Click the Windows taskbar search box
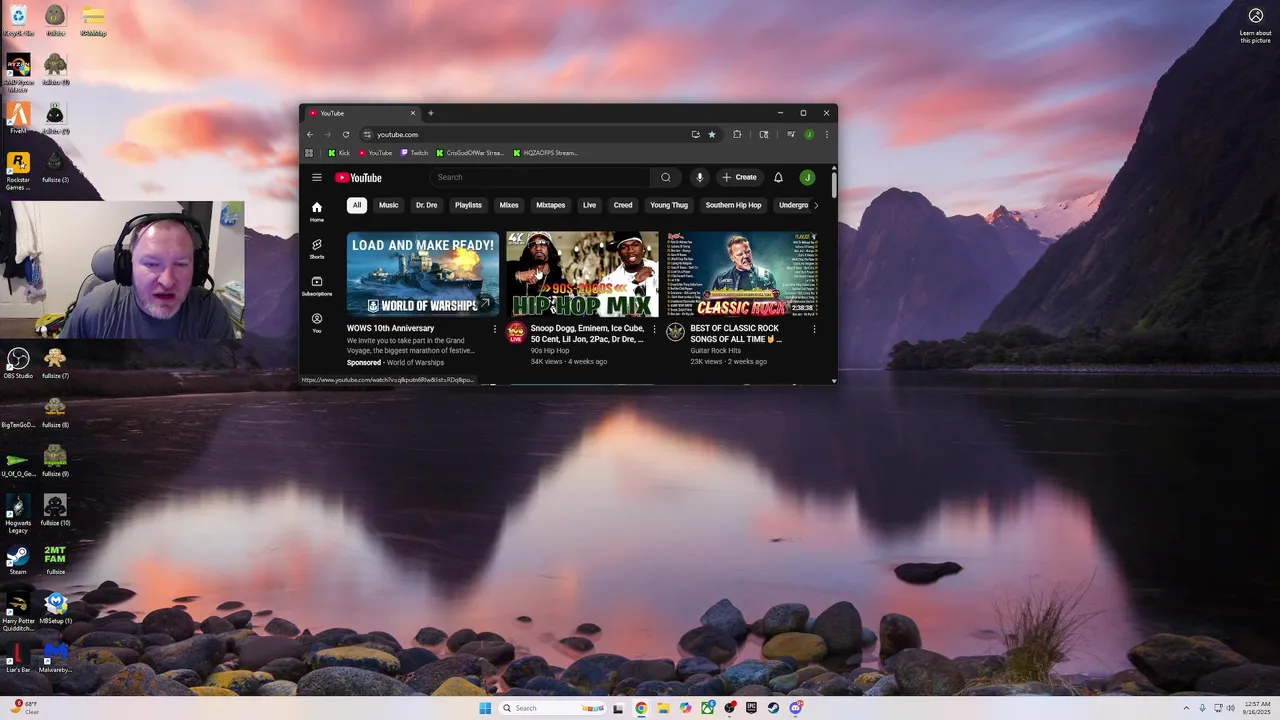The height and width of the screenshot is (720, 1280). (x=552, y=708)
